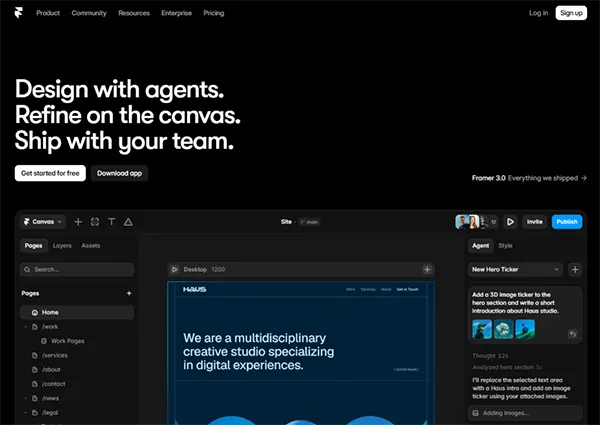This screenshot has height=425, width=600.
Task: Click the Framer logo in the top navigation
Action: pos(18,13)
